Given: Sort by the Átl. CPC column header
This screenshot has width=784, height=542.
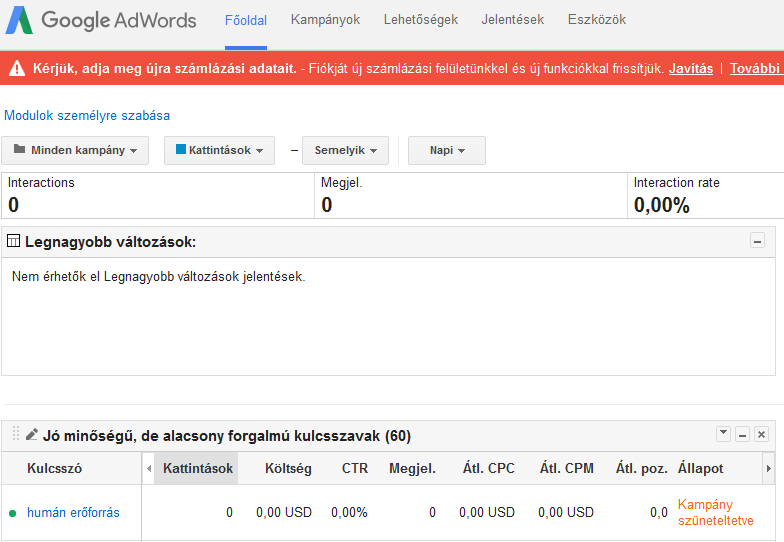Looking at the screenshot, I should tap(488, 468).
